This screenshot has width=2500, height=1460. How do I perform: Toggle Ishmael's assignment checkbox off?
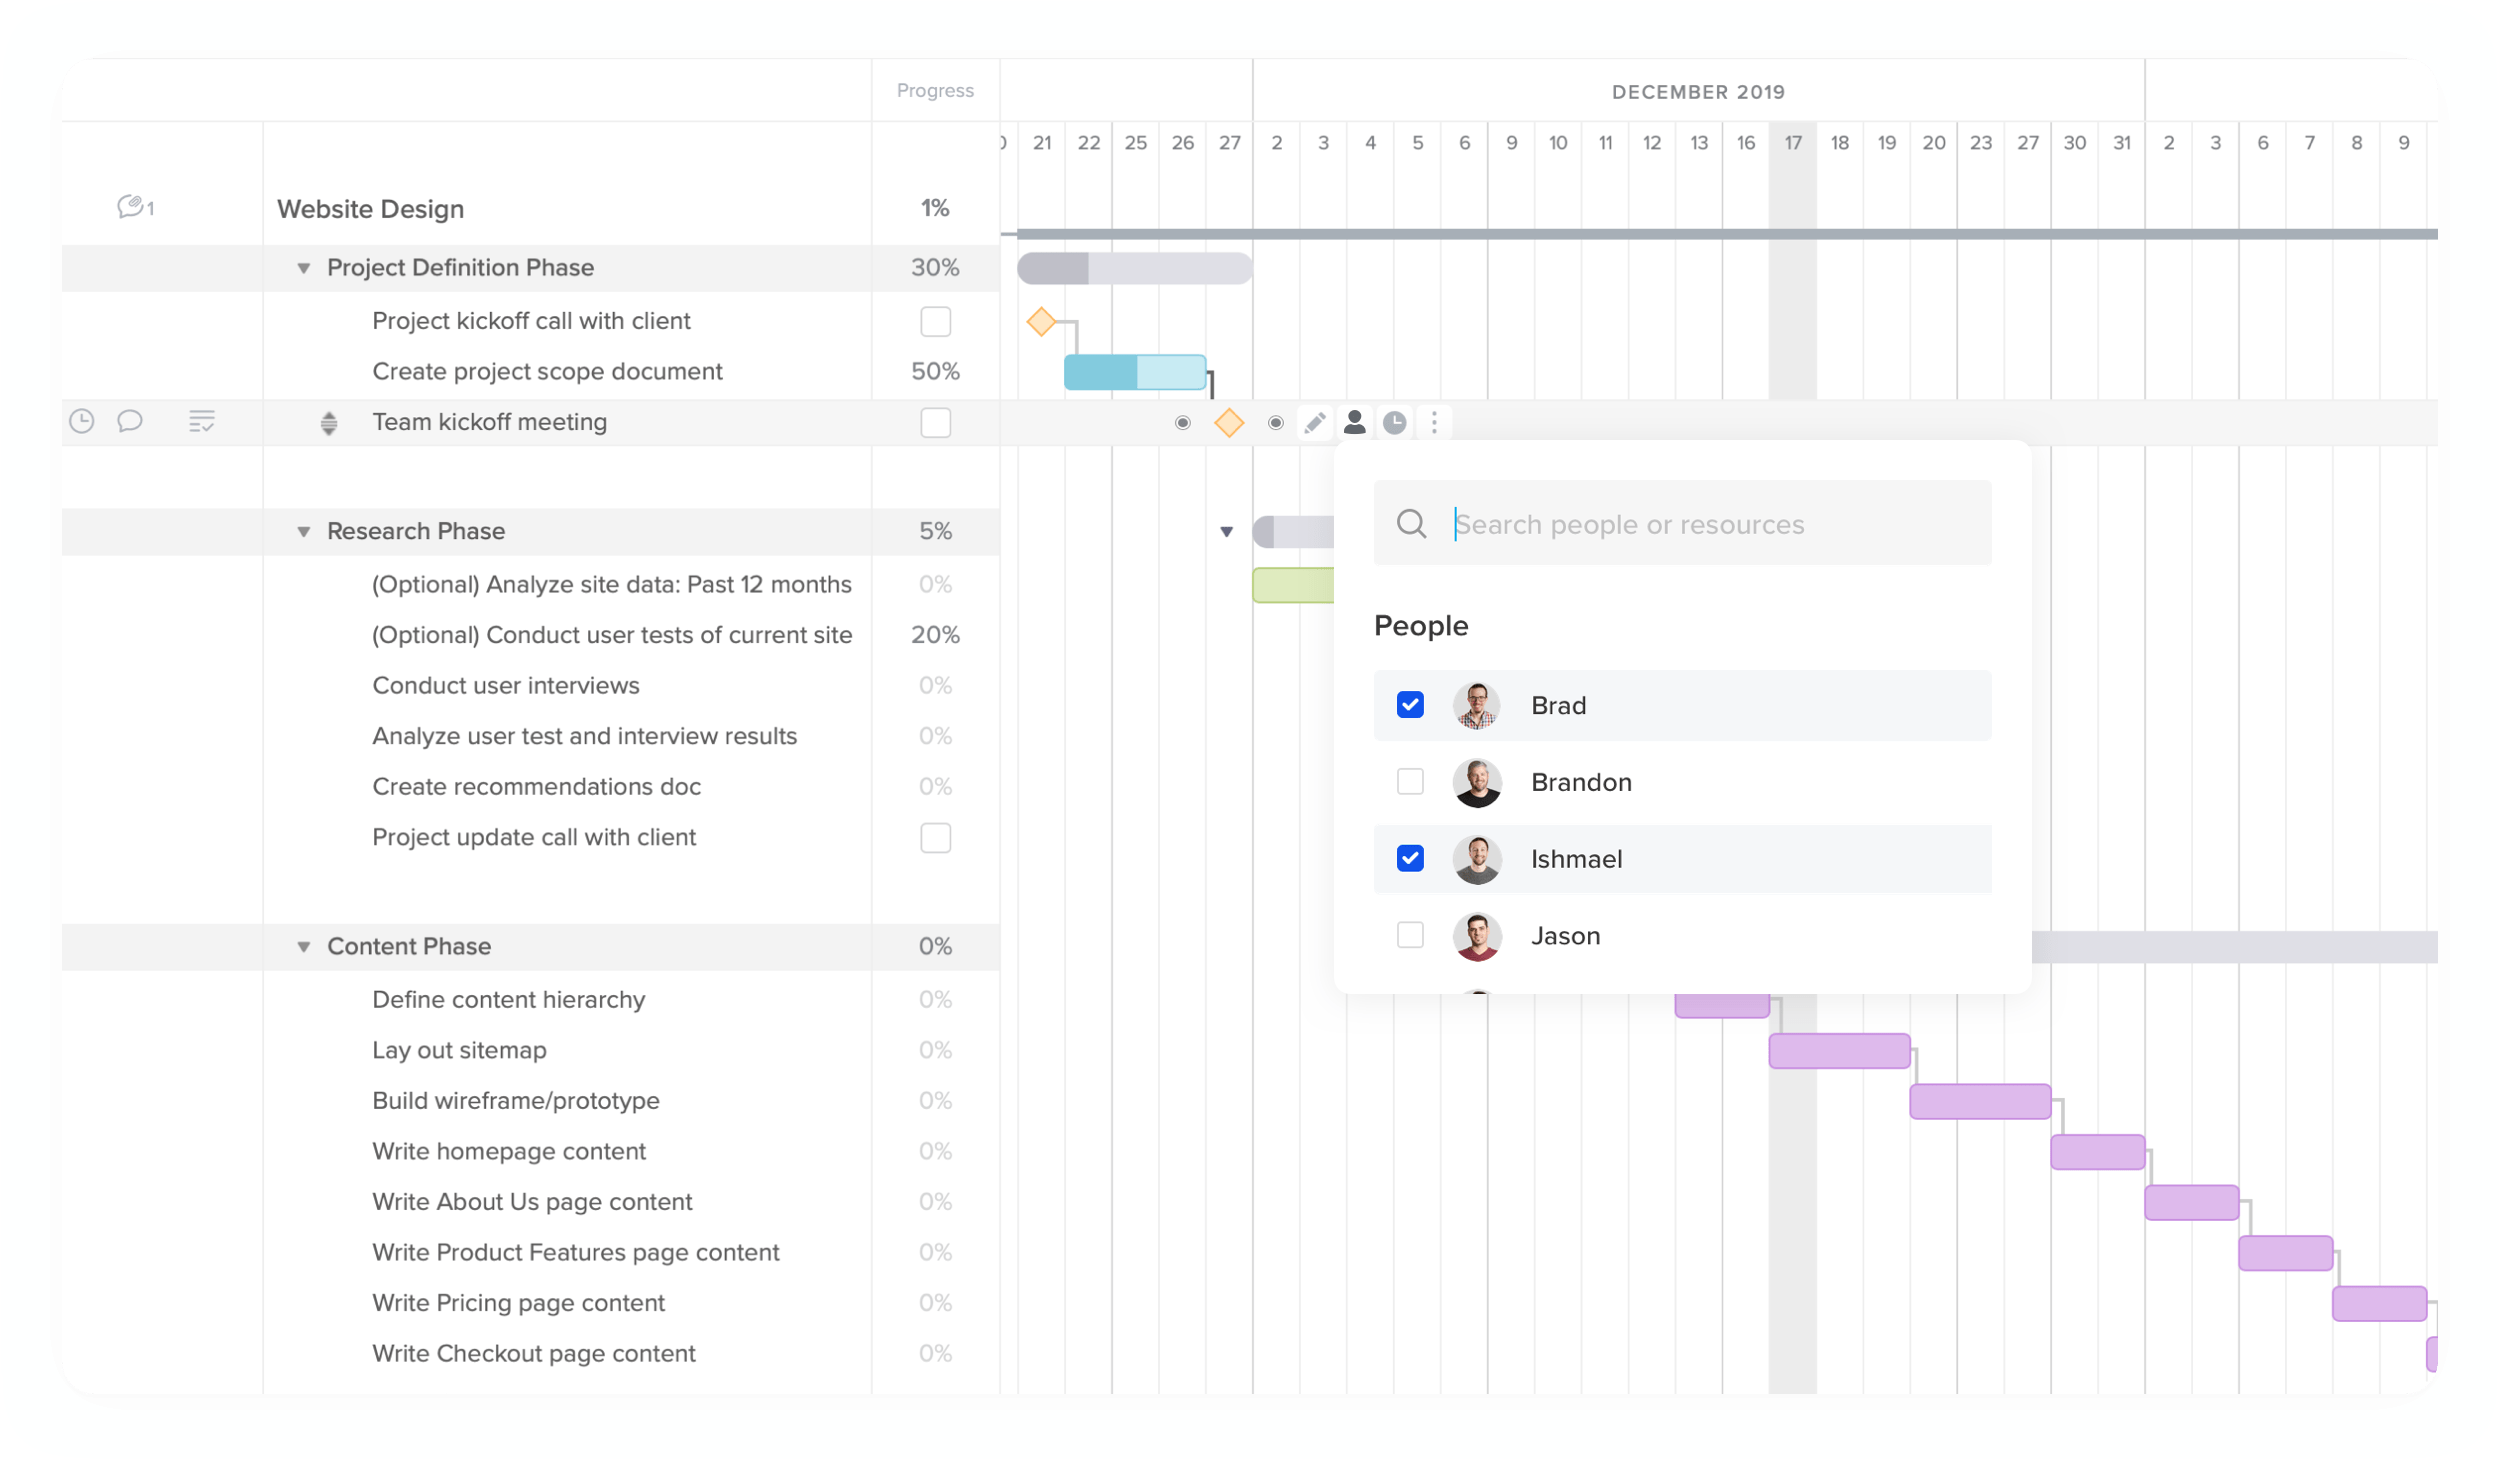pos(1412,857)
